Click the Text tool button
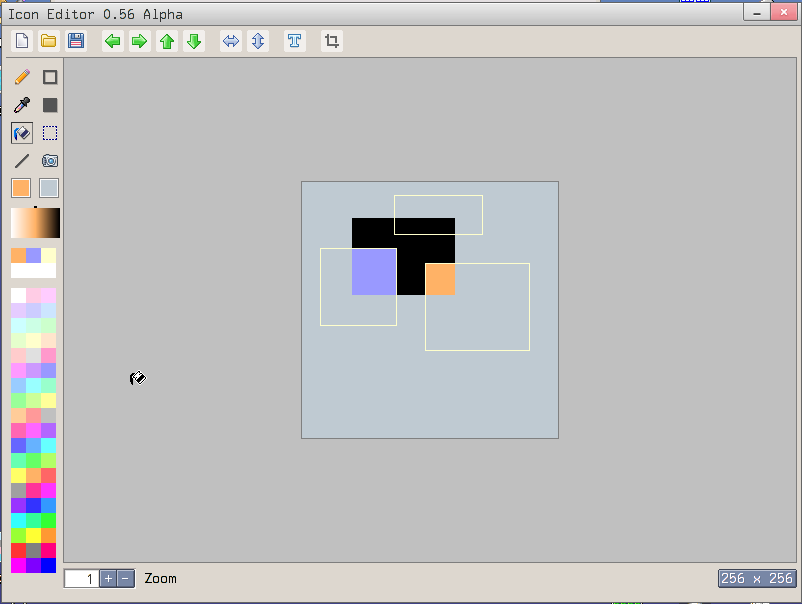Image resolution: width=802 pixels, height=604 pixels. coord(294,41)
